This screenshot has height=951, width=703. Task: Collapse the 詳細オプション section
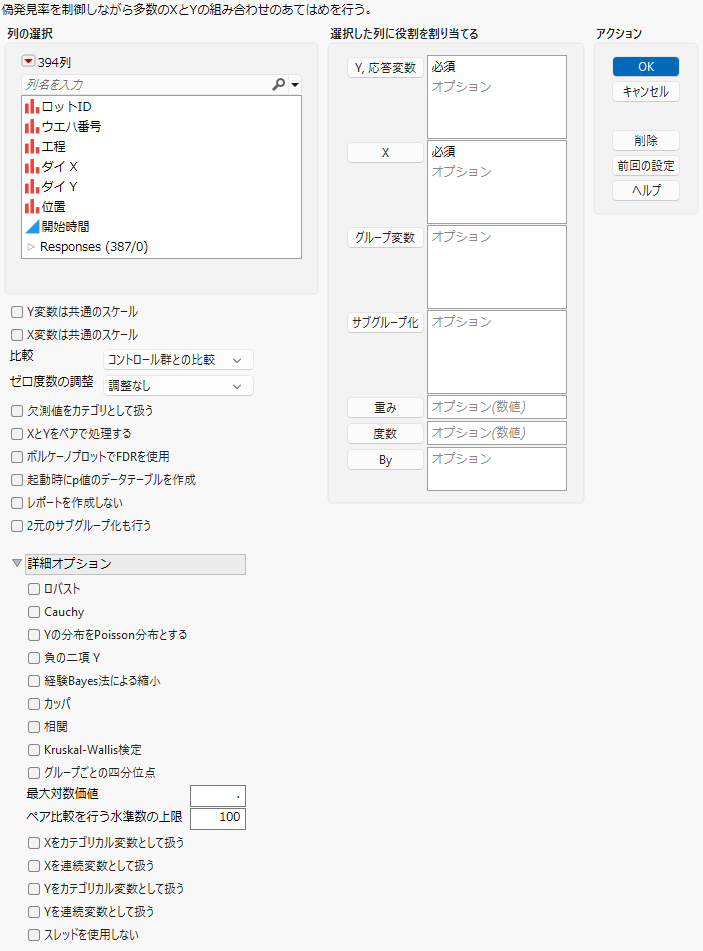pos(17,563)
